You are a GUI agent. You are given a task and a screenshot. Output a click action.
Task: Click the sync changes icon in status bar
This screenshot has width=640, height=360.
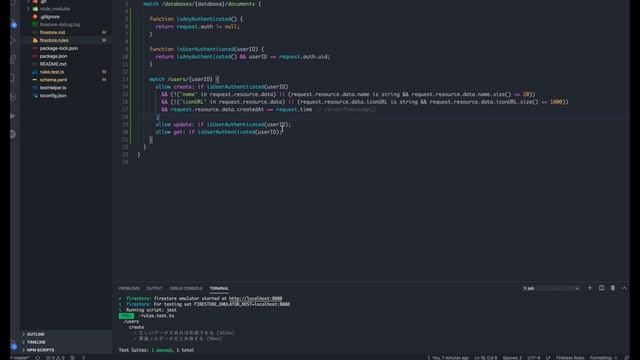tap(38, 358)
